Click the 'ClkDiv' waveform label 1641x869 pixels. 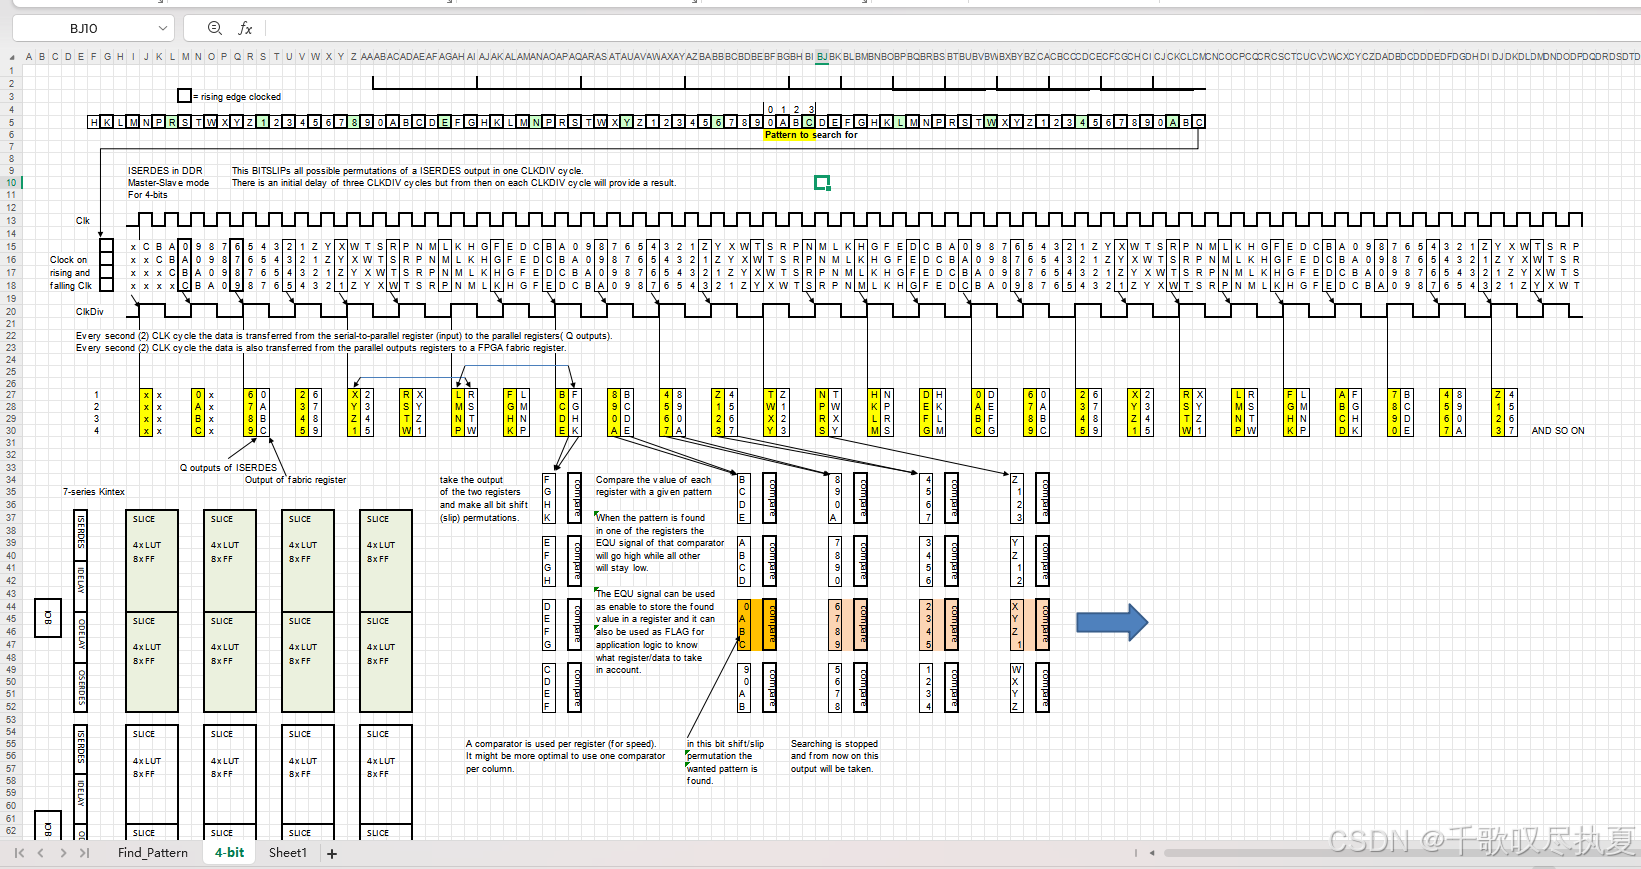click(89, 312)
